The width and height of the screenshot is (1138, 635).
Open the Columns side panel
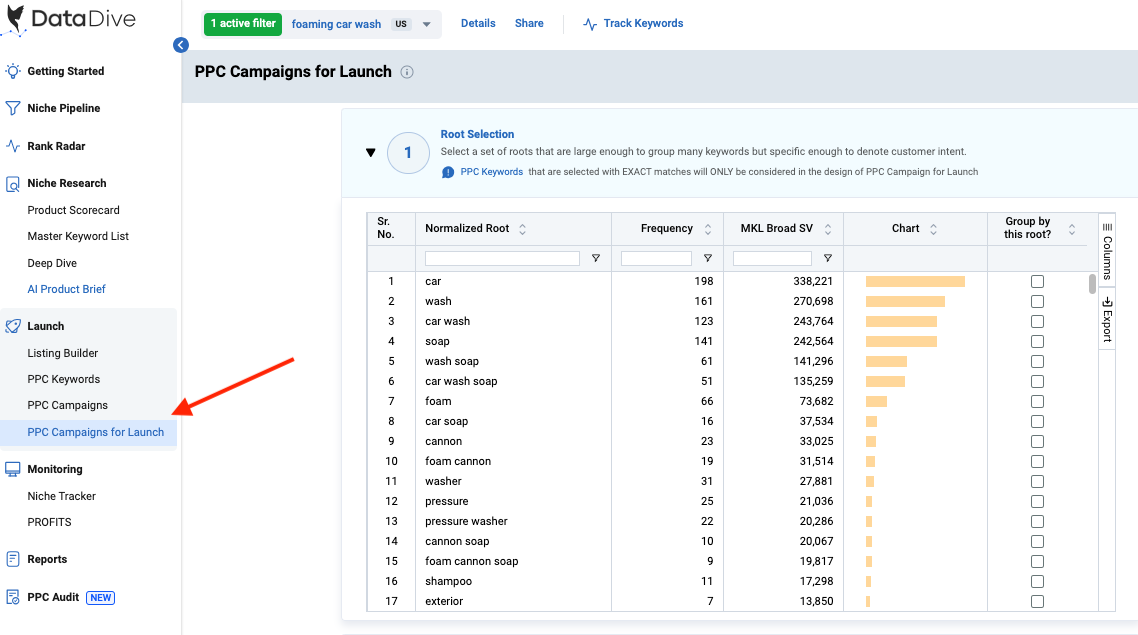pos(1107,250)
